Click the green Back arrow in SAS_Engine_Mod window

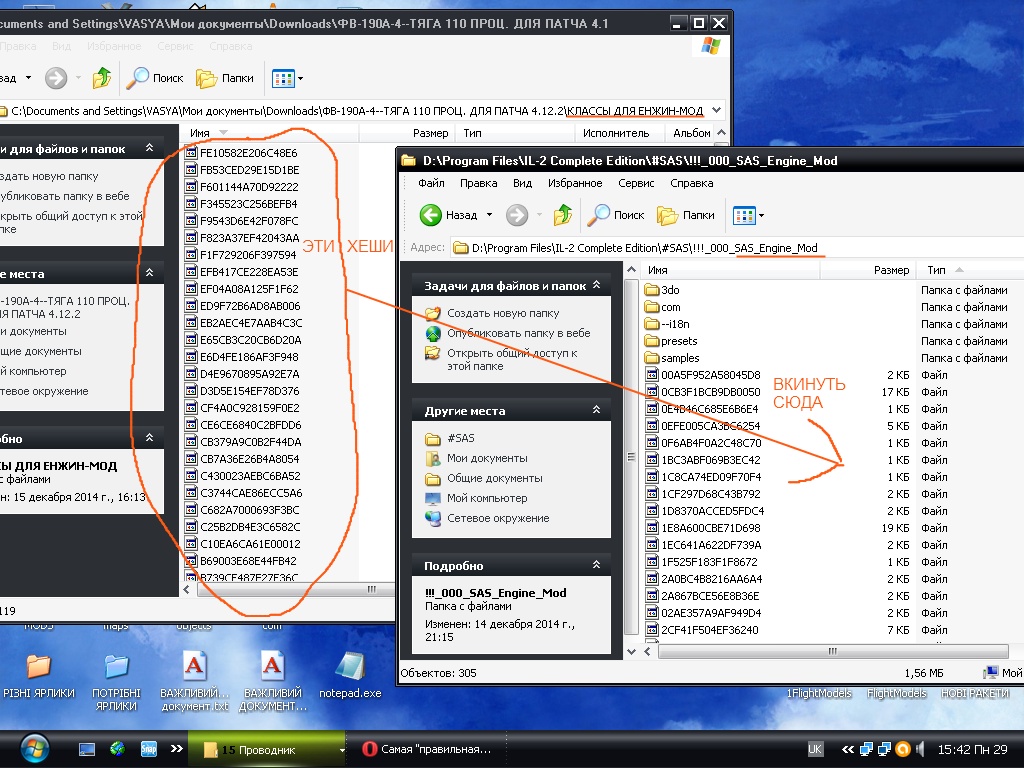(430, 215)
